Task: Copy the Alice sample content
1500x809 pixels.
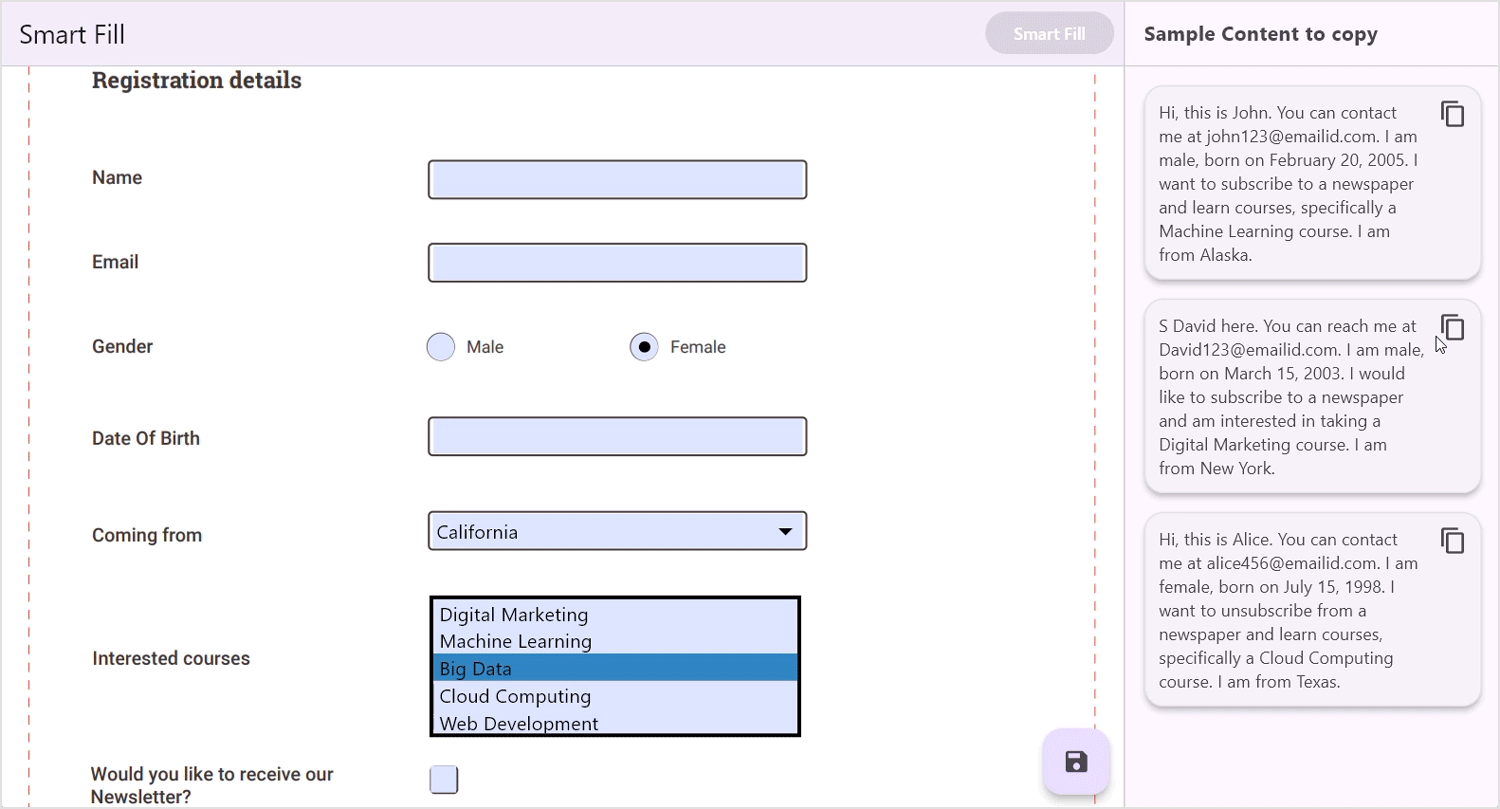Action: click(1452, 541)
